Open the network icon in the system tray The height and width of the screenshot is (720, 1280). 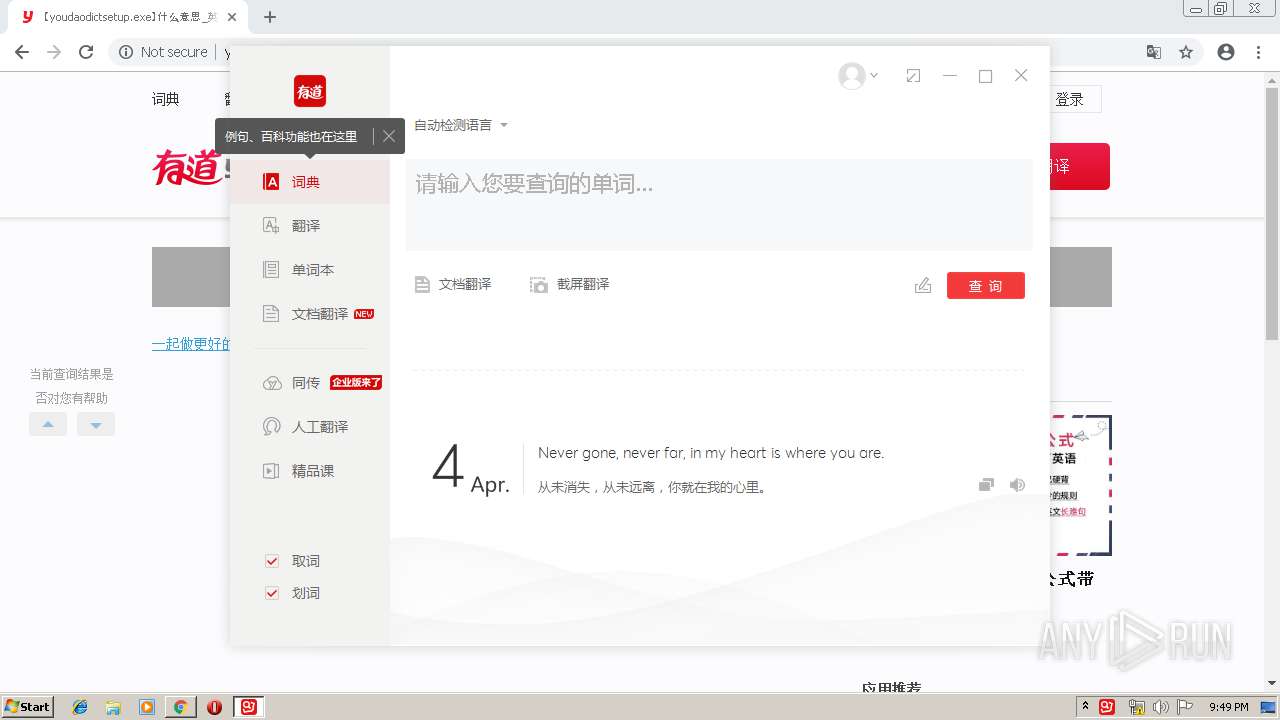[1136, 707]
